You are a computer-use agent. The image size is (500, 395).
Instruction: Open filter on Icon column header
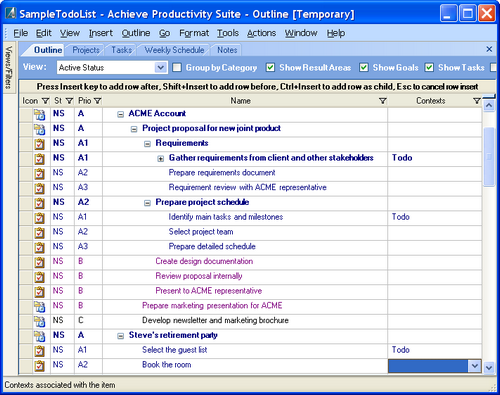[46, 101]
